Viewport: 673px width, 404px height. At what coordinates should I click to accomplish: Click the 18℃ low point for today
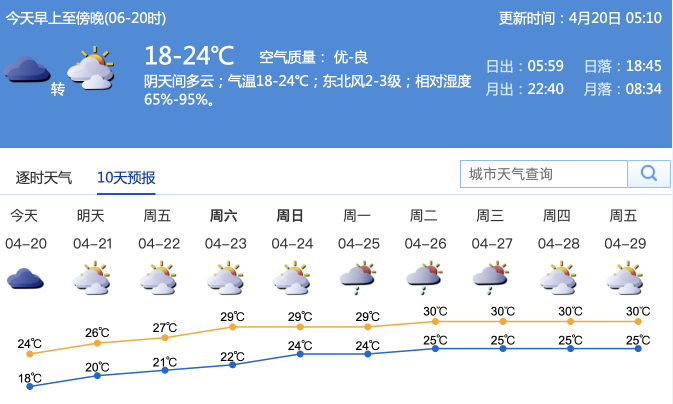pos(30,386)
